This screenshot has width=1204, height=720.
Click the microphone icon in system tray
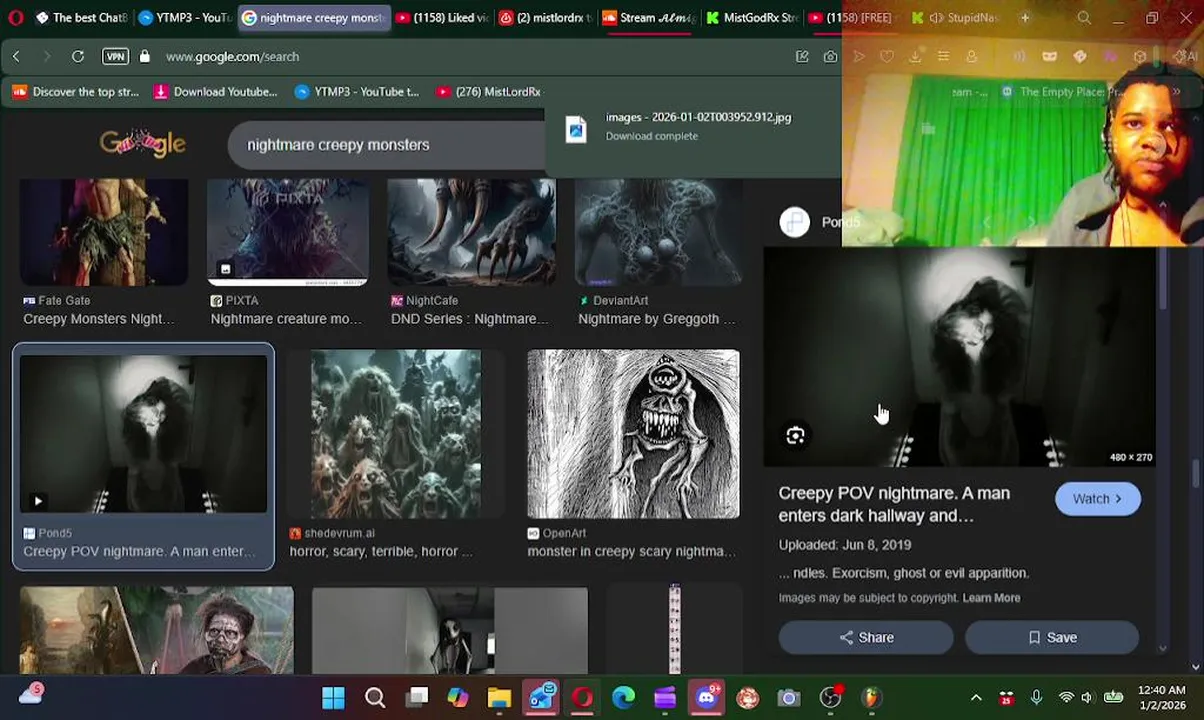(1036, 698)
